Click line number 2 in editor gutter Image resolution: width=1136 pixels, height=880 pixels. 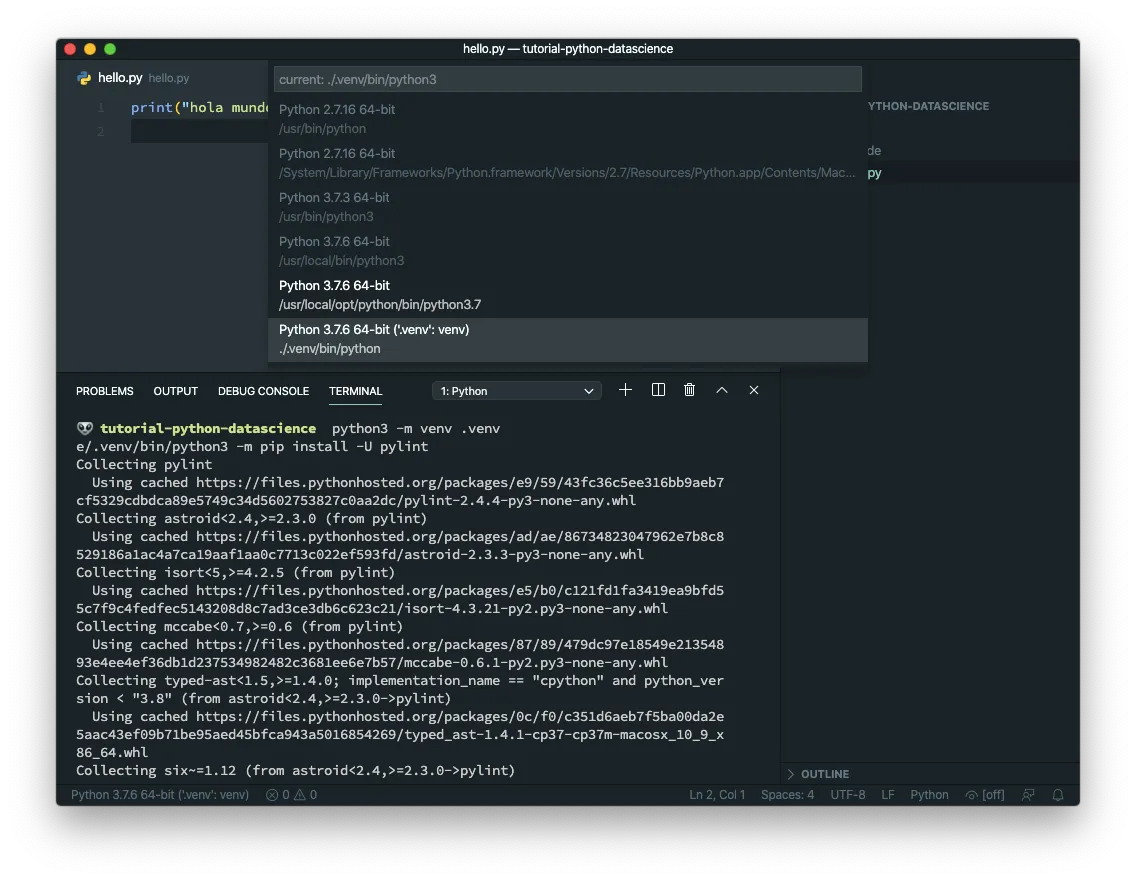101,132
